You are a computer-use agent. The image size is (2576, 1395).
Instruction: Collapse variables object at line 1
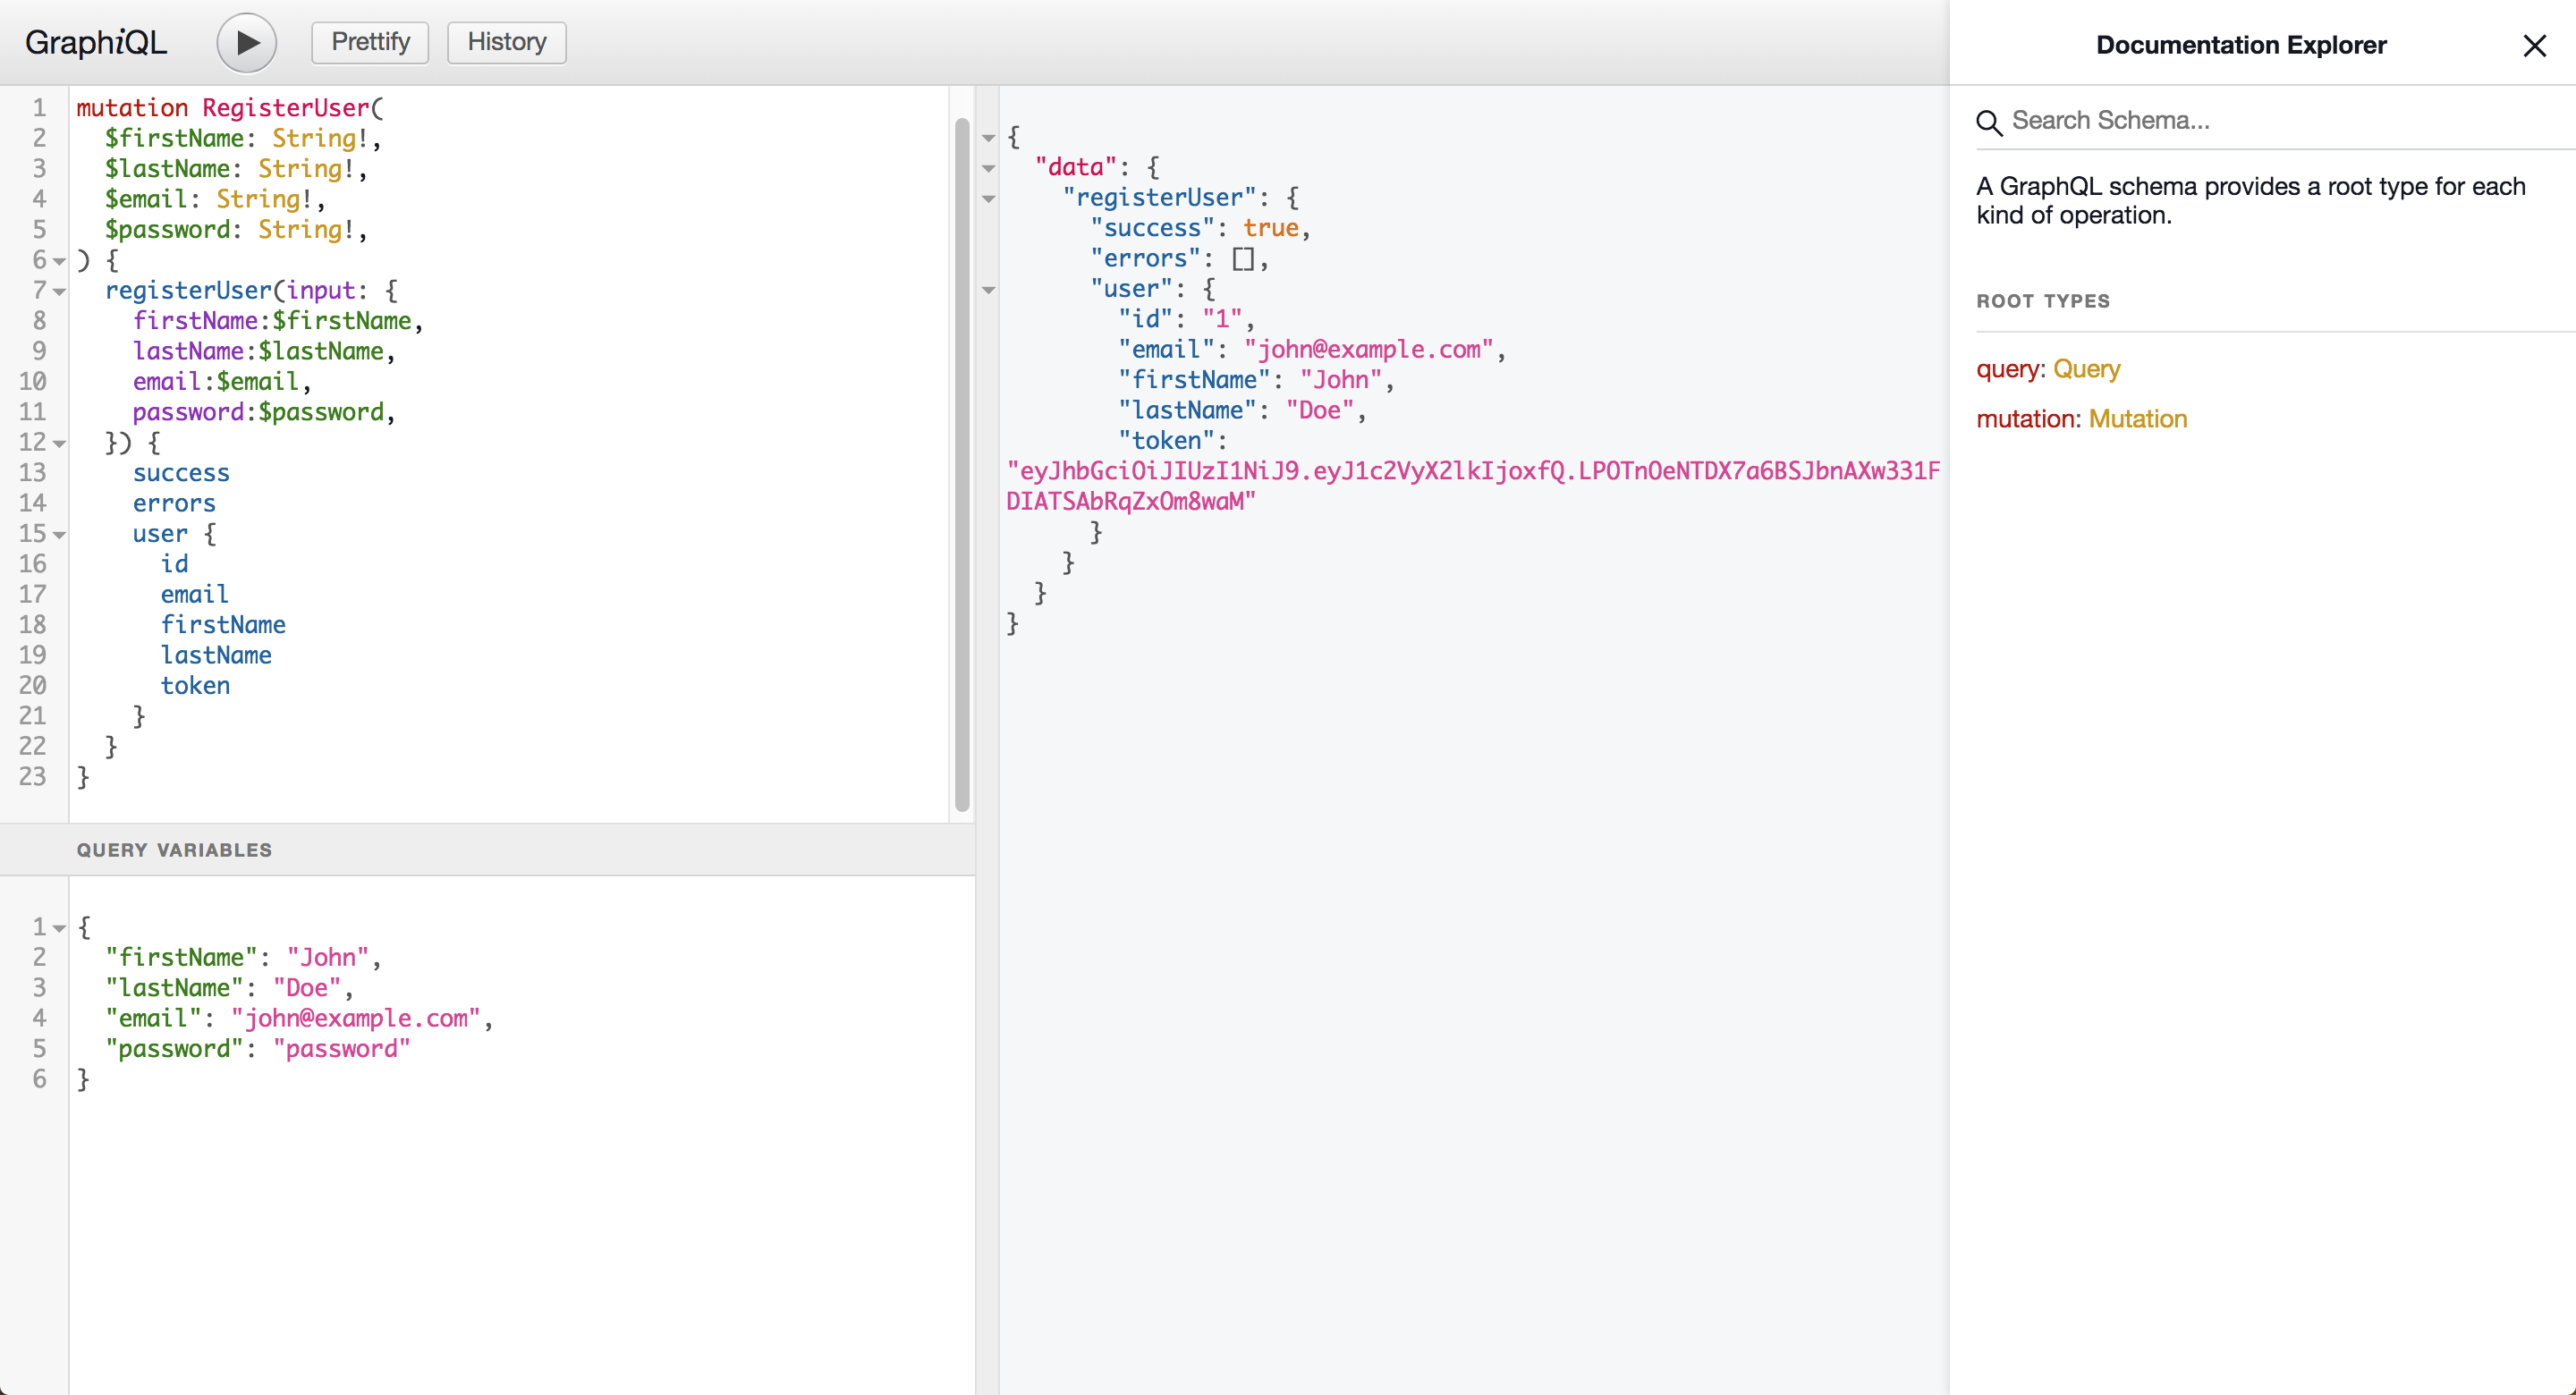(x=59, y=929)
